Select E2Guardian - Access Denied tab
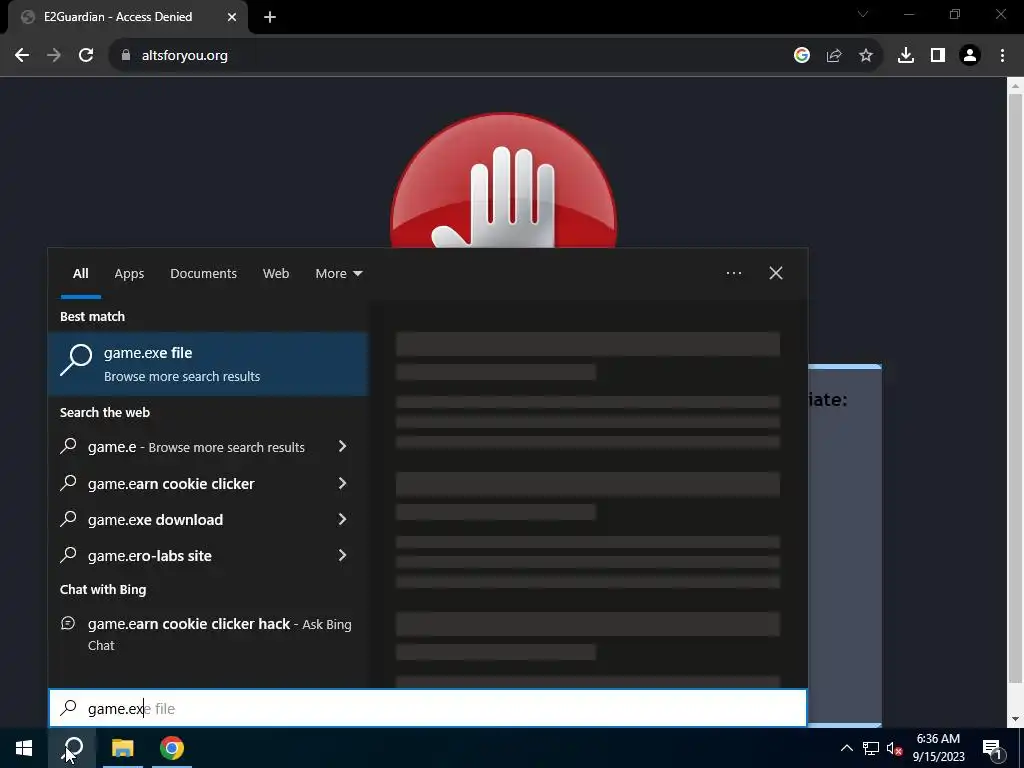The image size is (1024, 768). (x=128, y=17)
